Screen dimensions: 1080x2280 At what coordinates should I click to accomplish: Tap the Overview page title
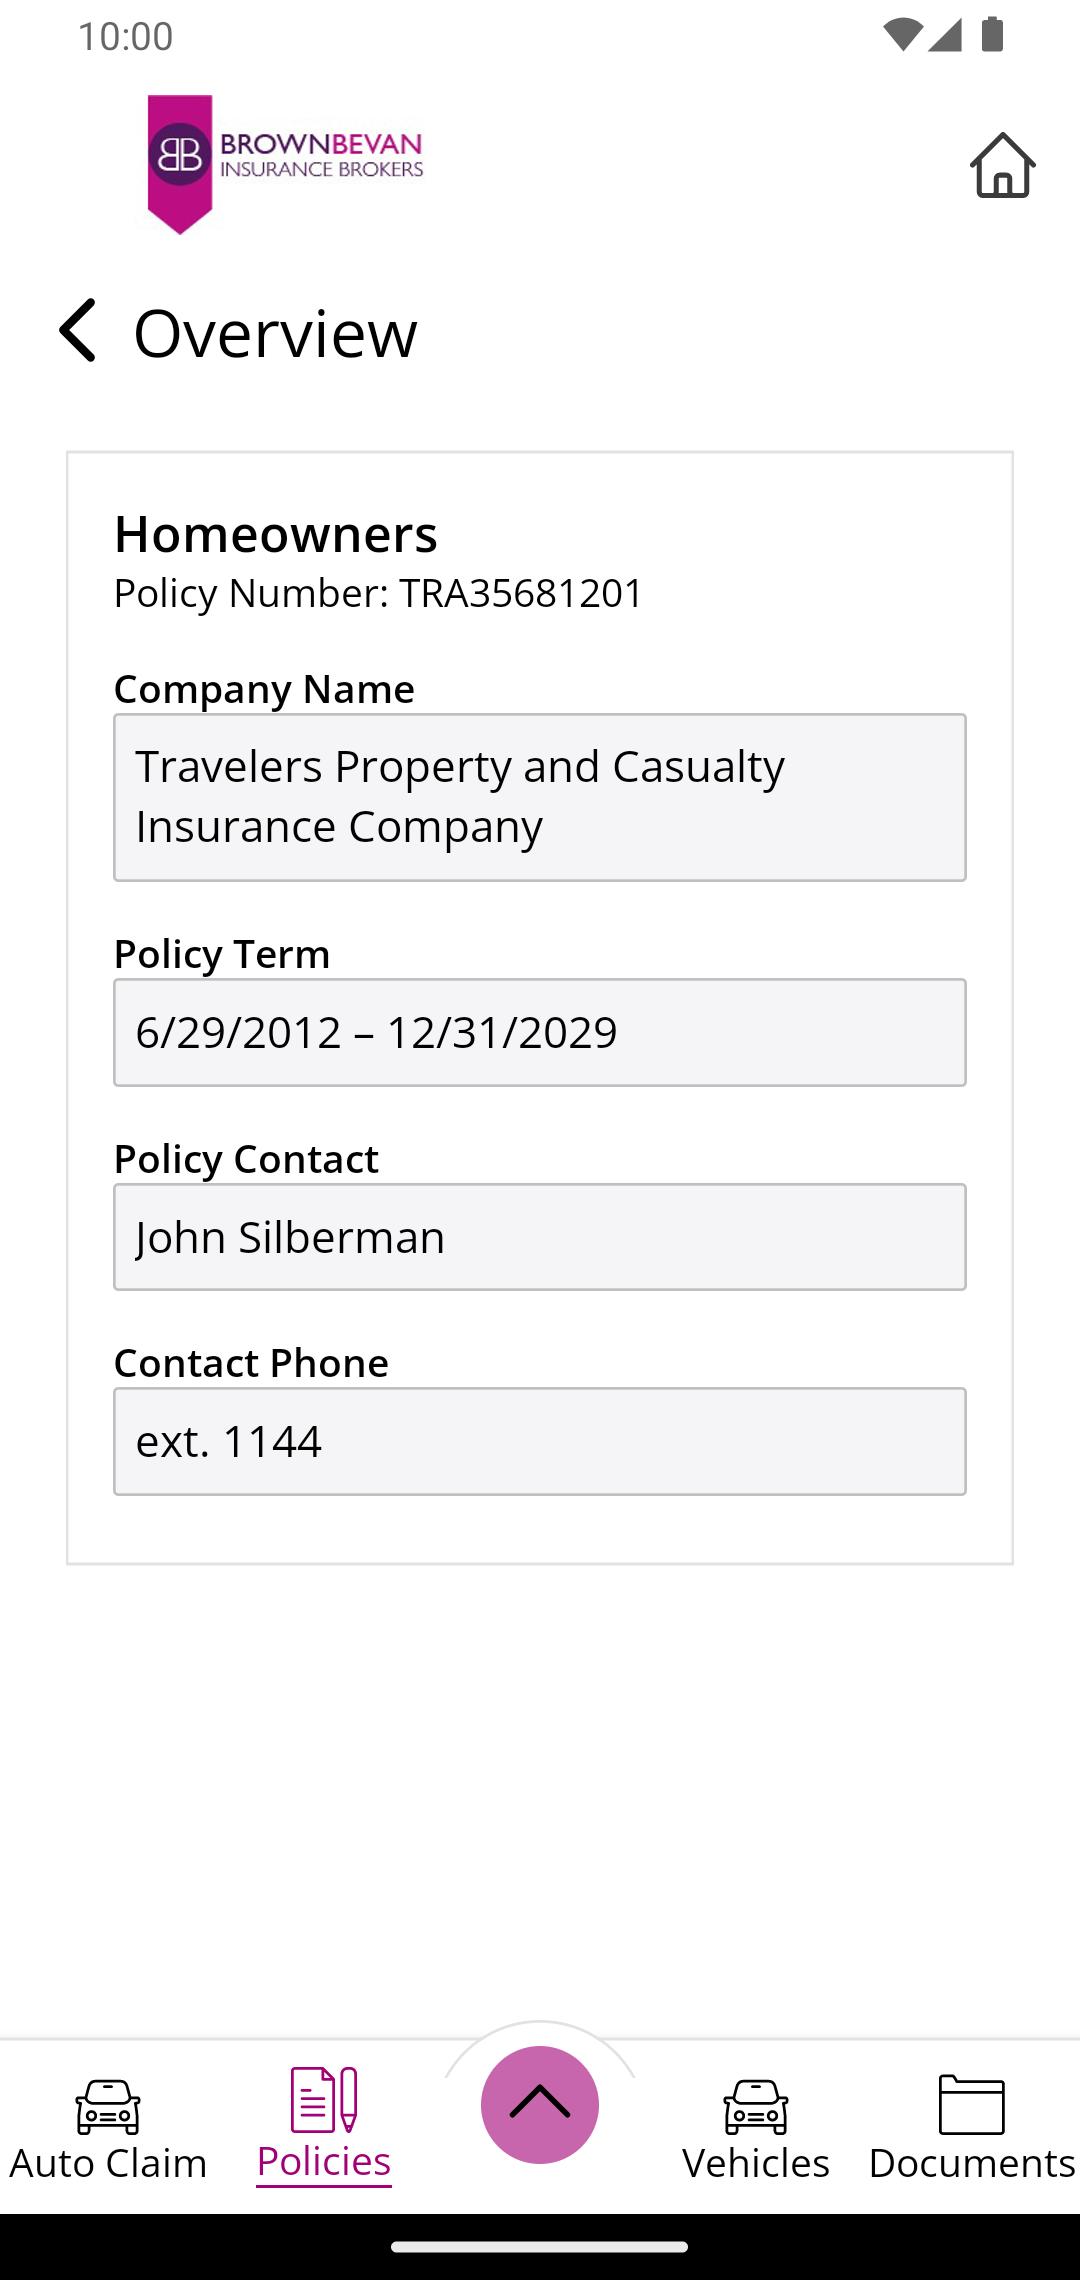275,333
